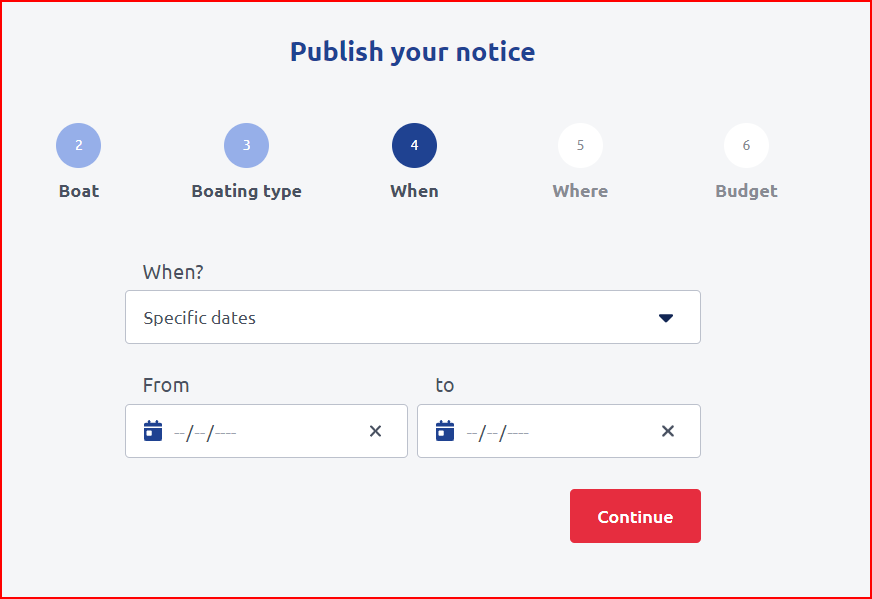Jump to the Where step label
The height and width of the screenshot is (599, 872).
coord(580,191)
